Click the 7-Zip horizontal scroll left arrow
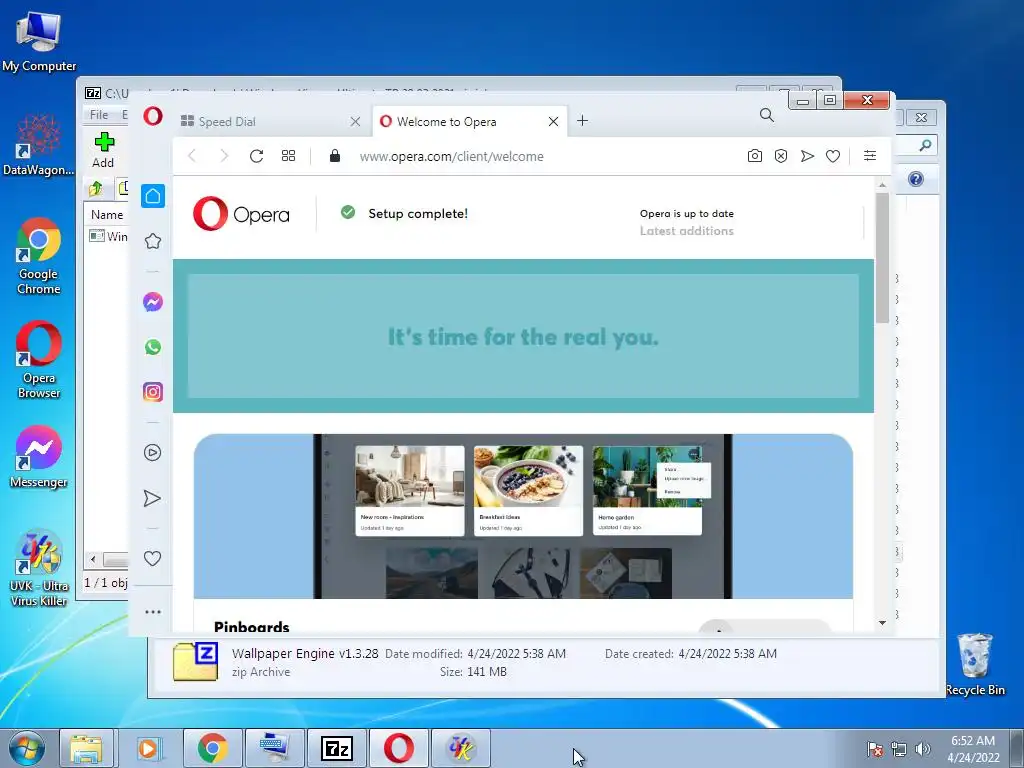Image resolution: width=1024 pixels, height=768 pixels. point(93,560)
